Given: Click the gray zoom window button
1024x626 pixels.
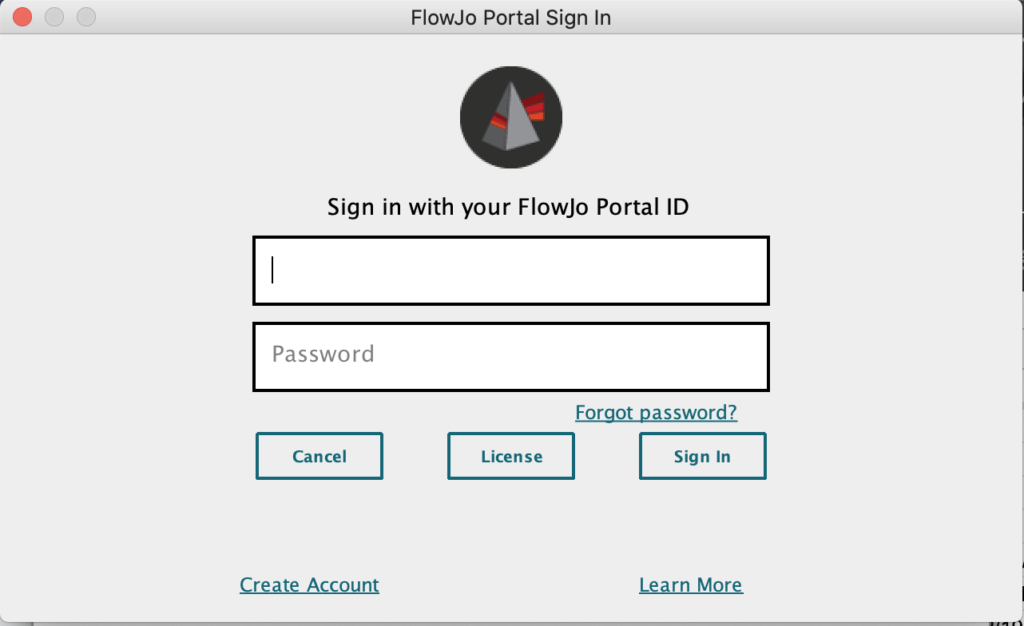Looking at the screenshot, I should [x=86, y=17].
